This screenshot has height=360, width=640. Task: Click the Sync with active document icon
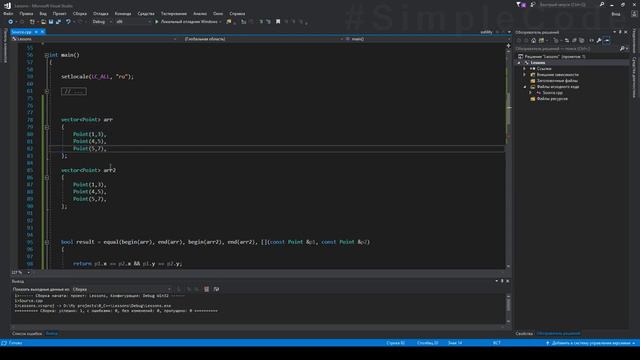(x=567, y=40)
